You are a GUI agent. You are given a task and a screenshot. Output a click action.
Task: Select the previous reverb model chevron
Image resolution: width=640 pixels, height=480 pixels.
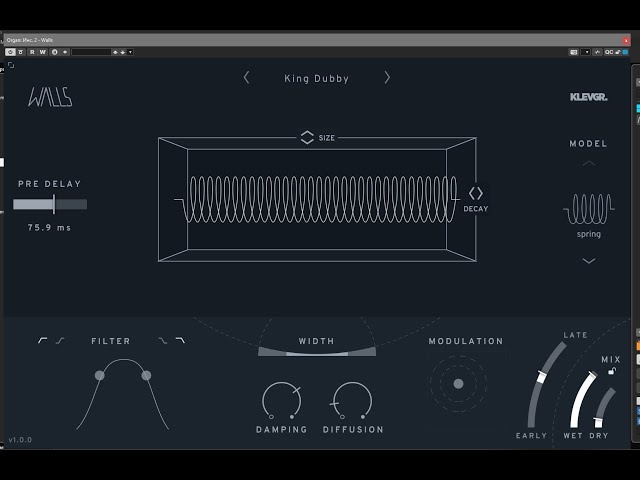588,163
